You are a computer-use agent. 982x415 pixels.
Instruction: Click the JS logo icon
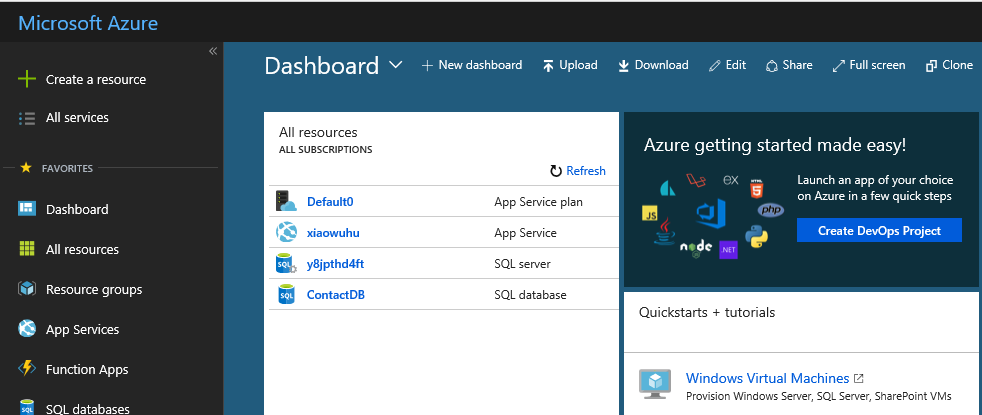(x=649, y=213)
